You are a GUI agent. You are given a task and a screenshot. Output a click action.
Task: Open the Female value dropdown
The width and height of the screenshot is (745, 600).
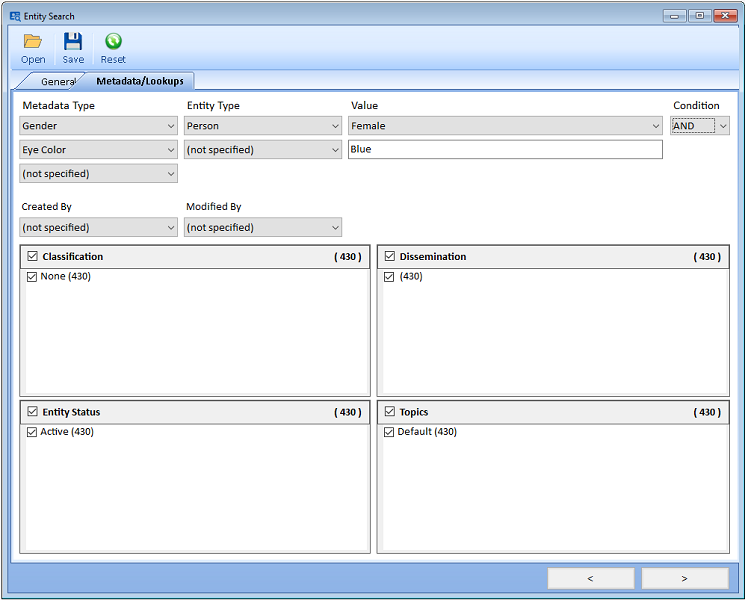coord(506,126)
